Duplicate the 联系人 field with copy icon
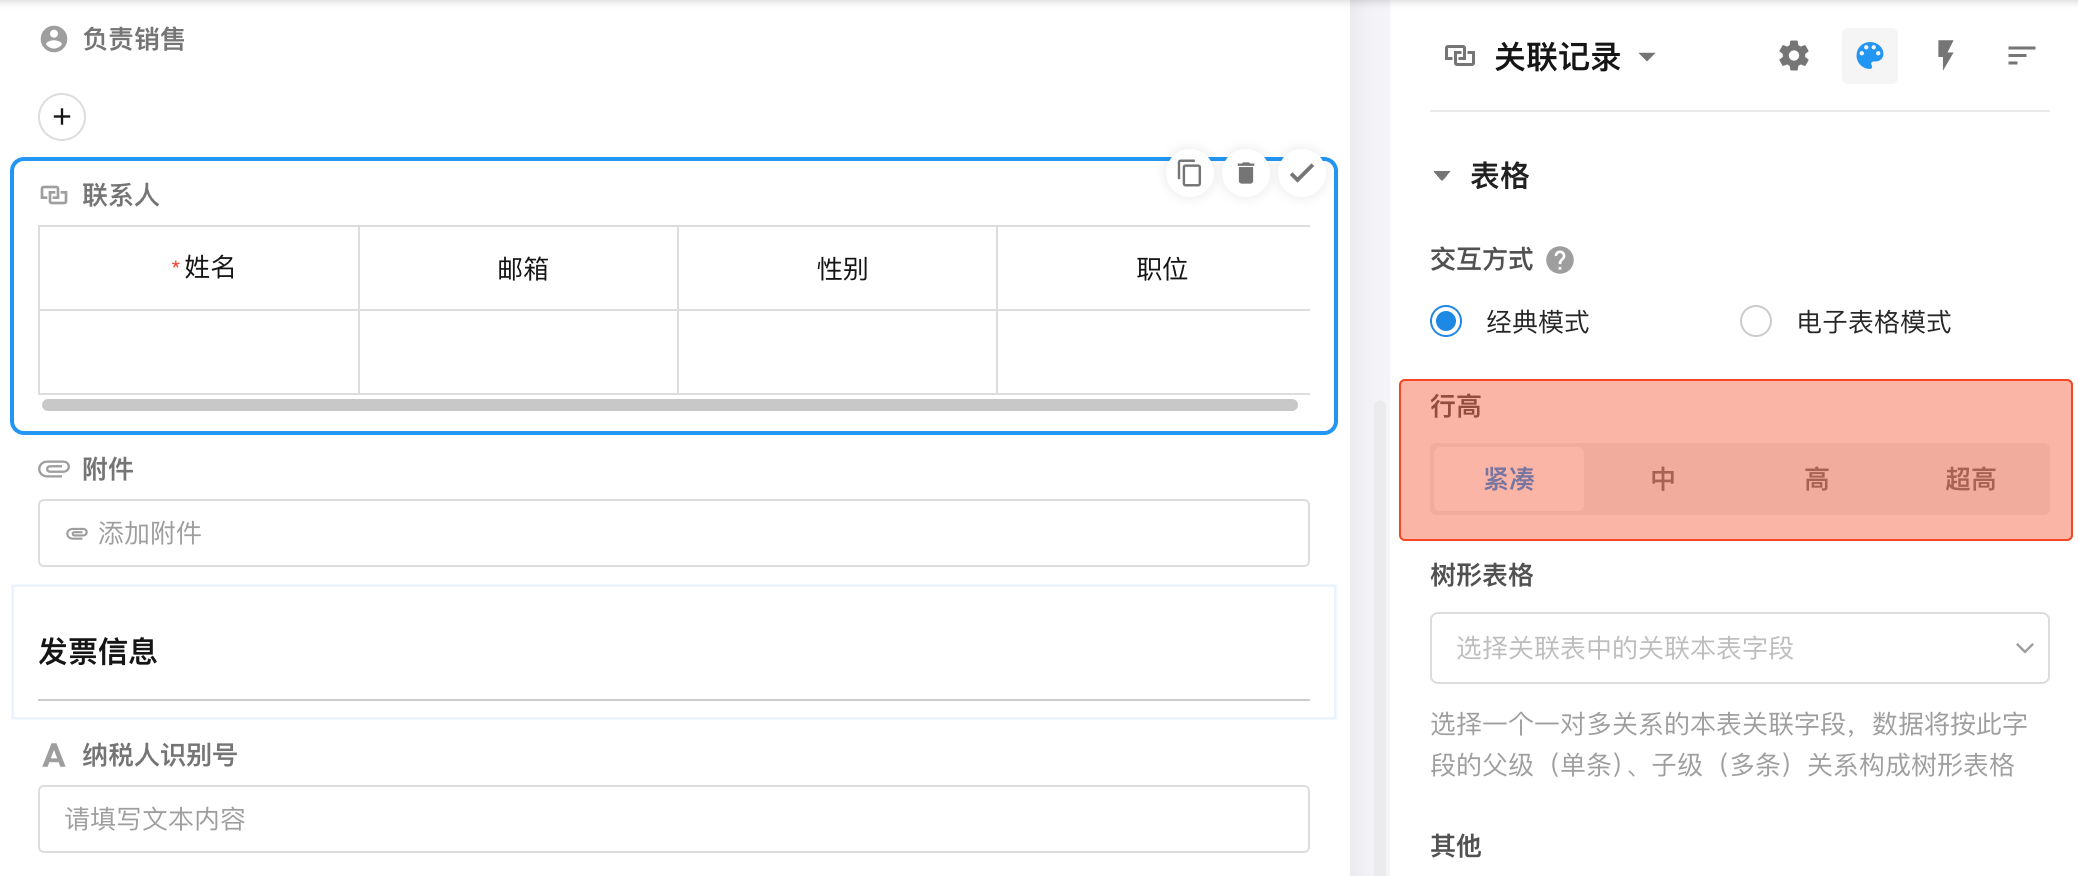 coord(1189,174)
